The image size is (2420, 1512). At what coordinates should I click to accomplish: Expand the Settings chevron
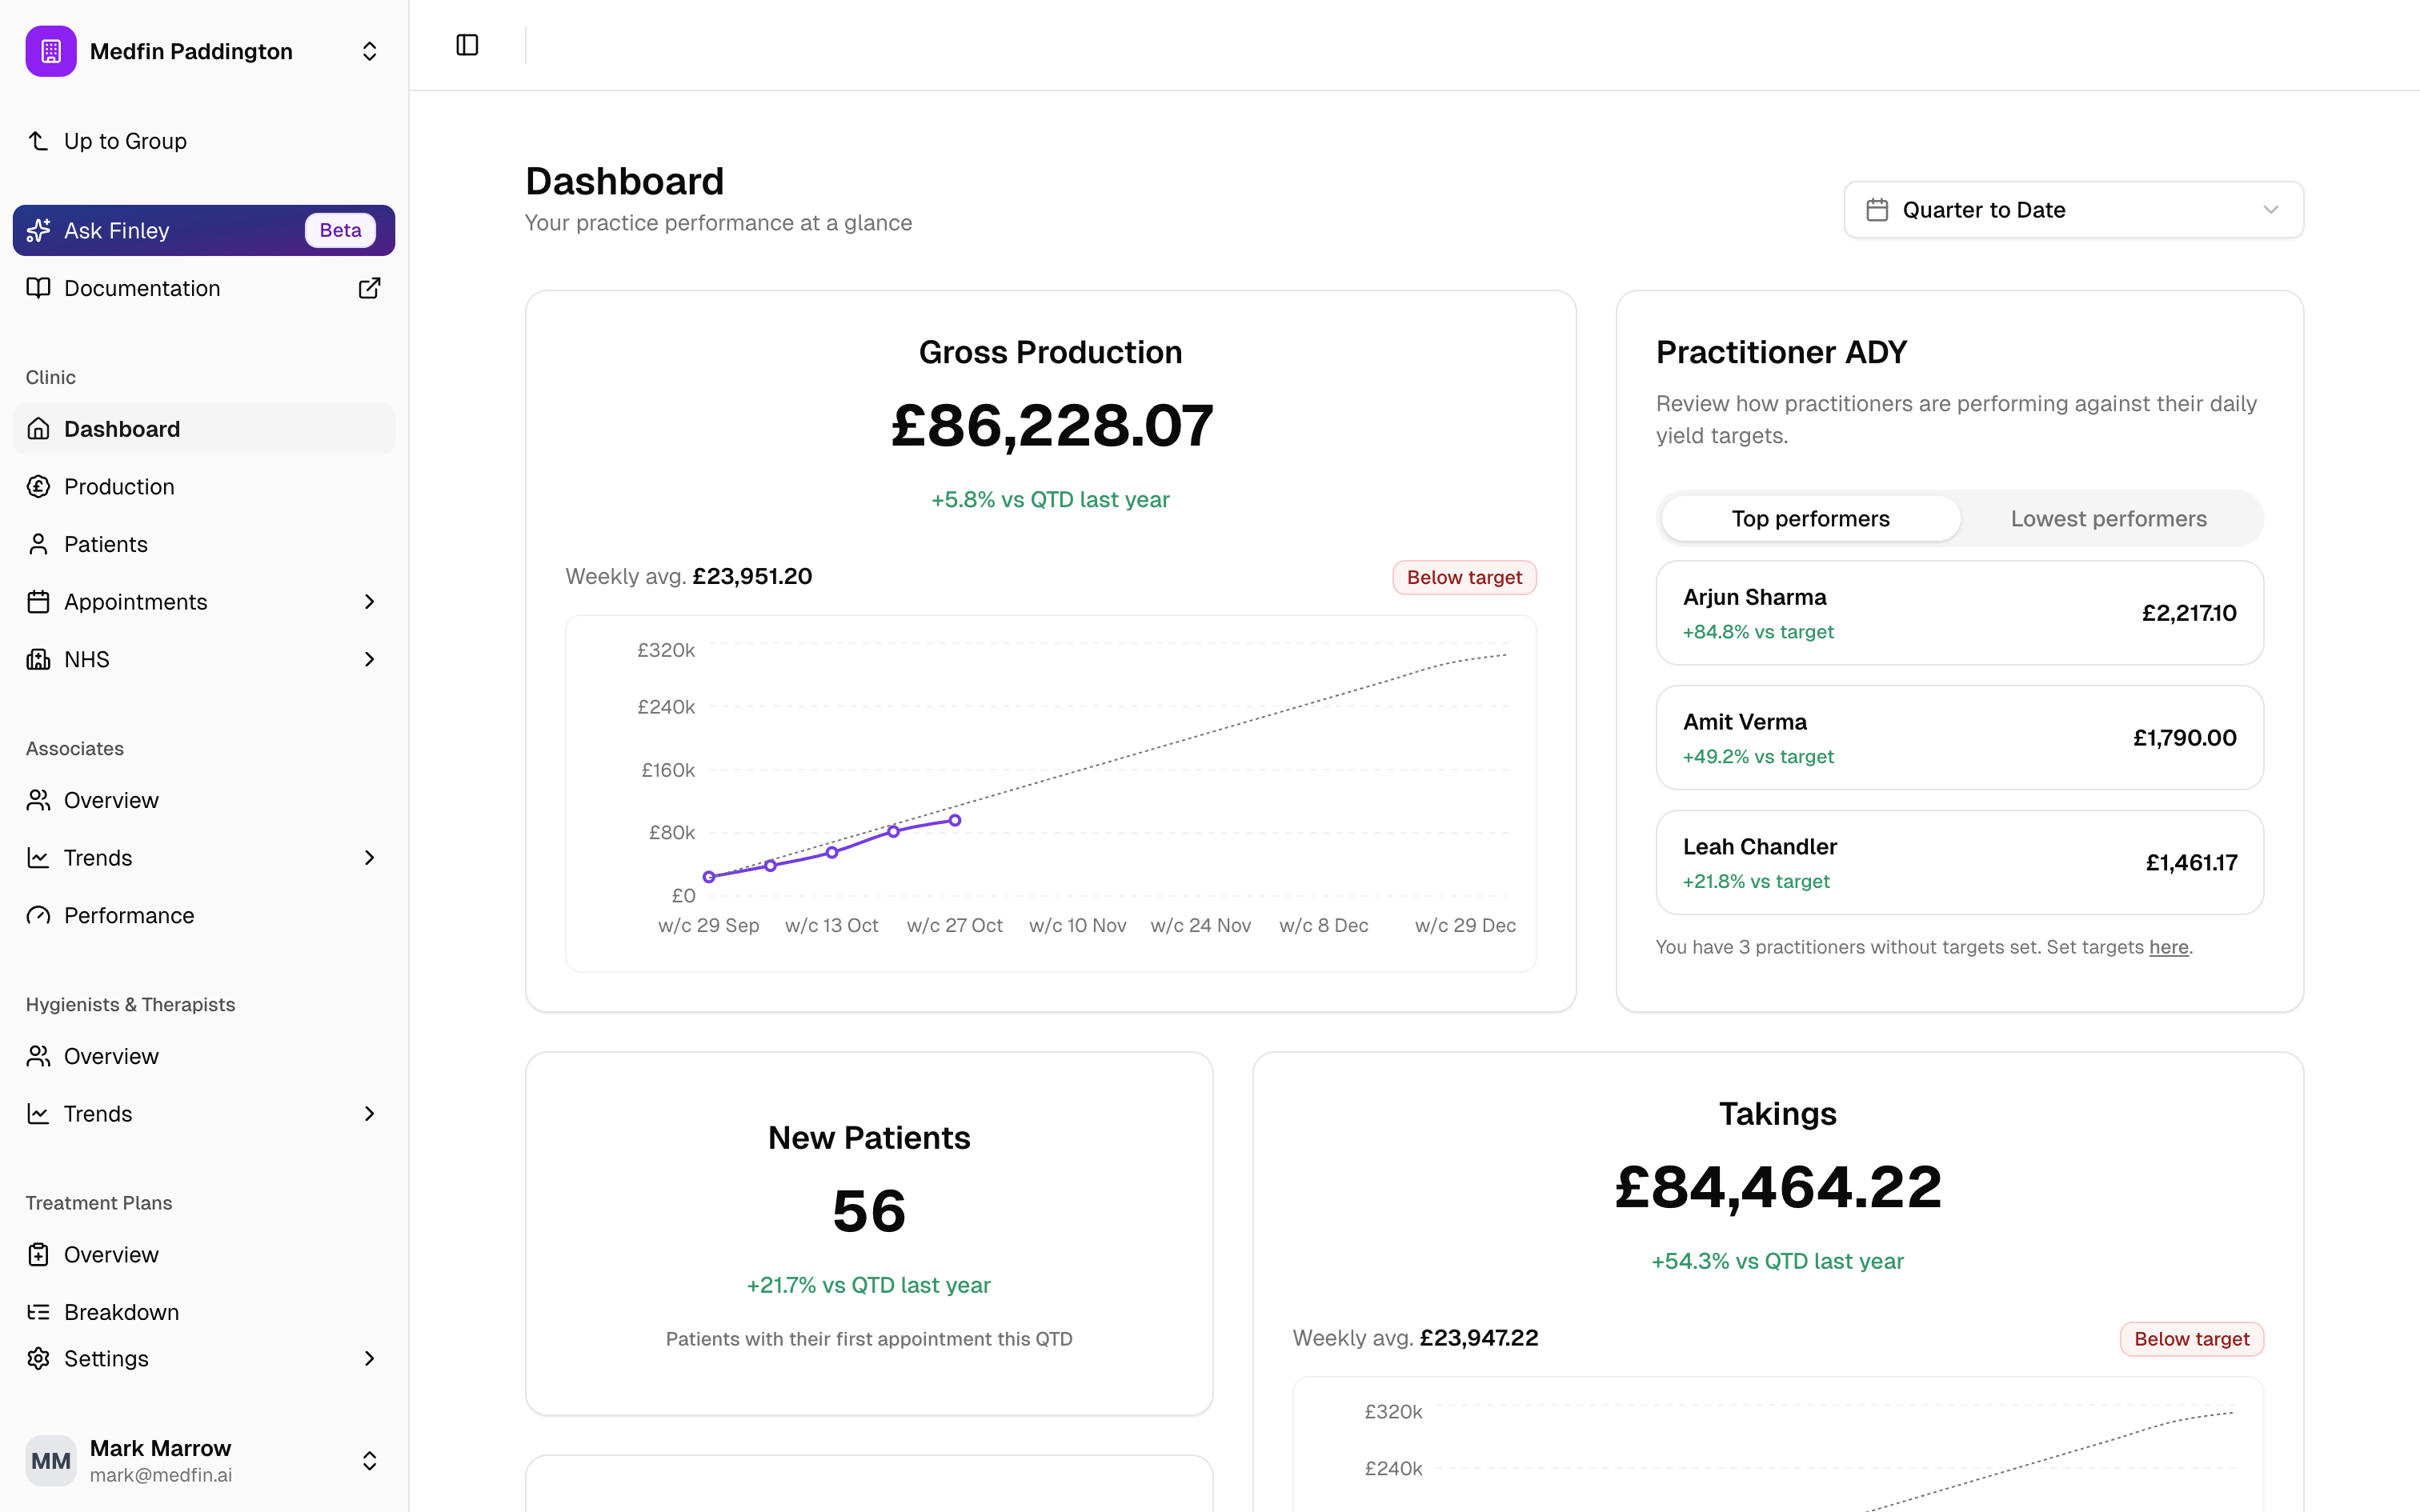pyautogui.click(x=369, y=1359)
